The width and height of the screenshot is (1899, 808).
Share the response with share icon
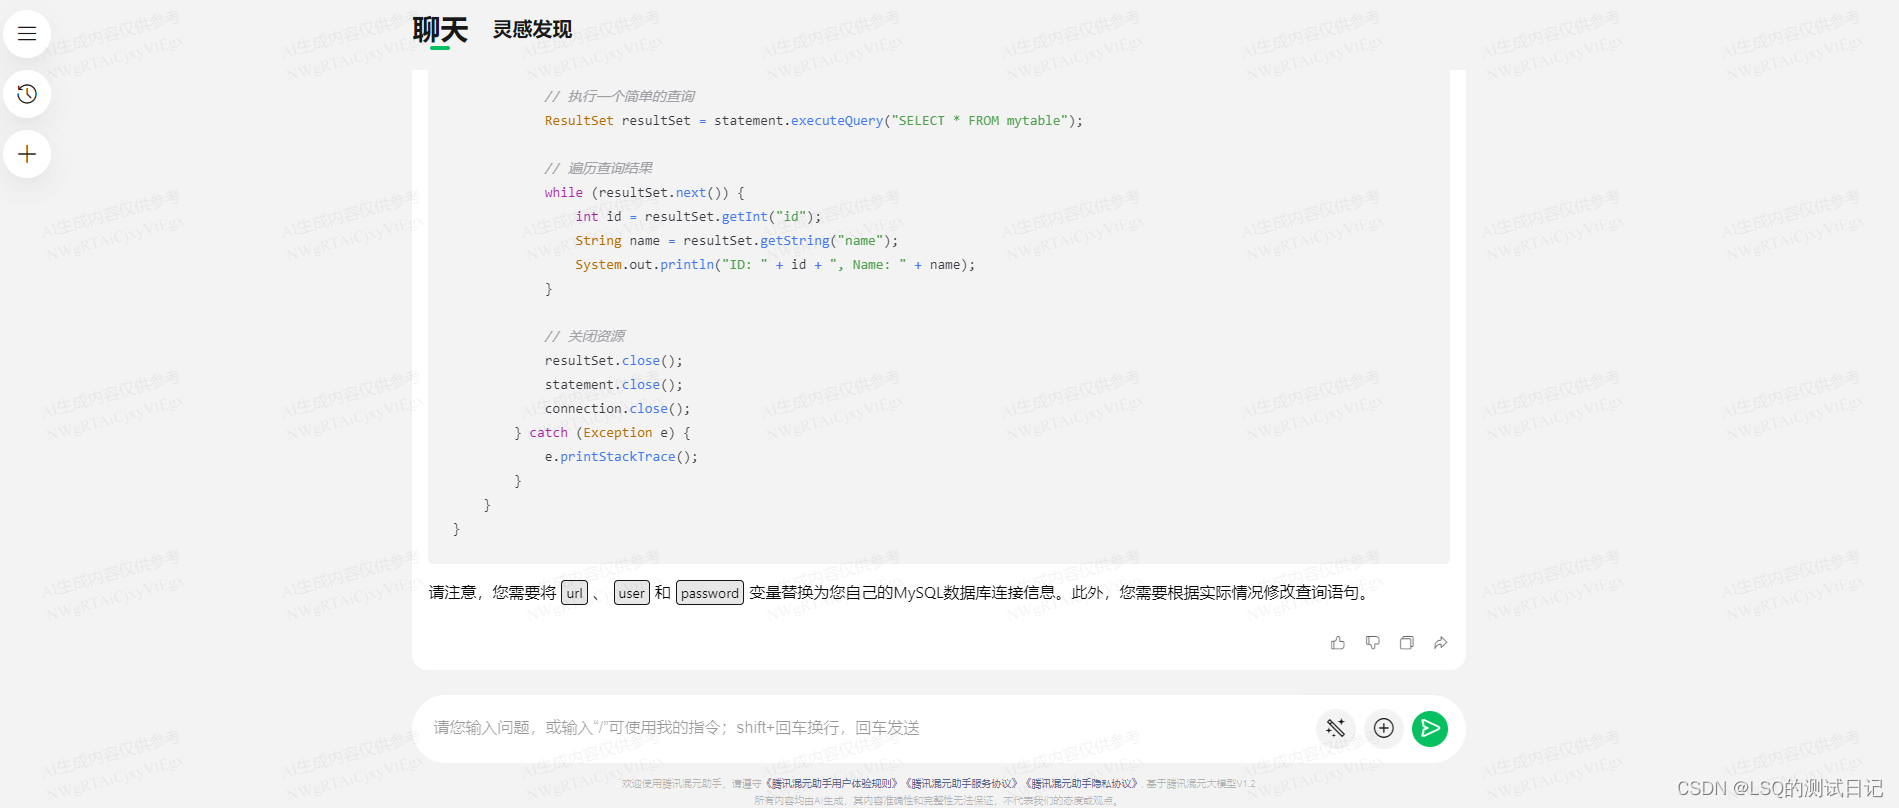[x=1441, y=643]
